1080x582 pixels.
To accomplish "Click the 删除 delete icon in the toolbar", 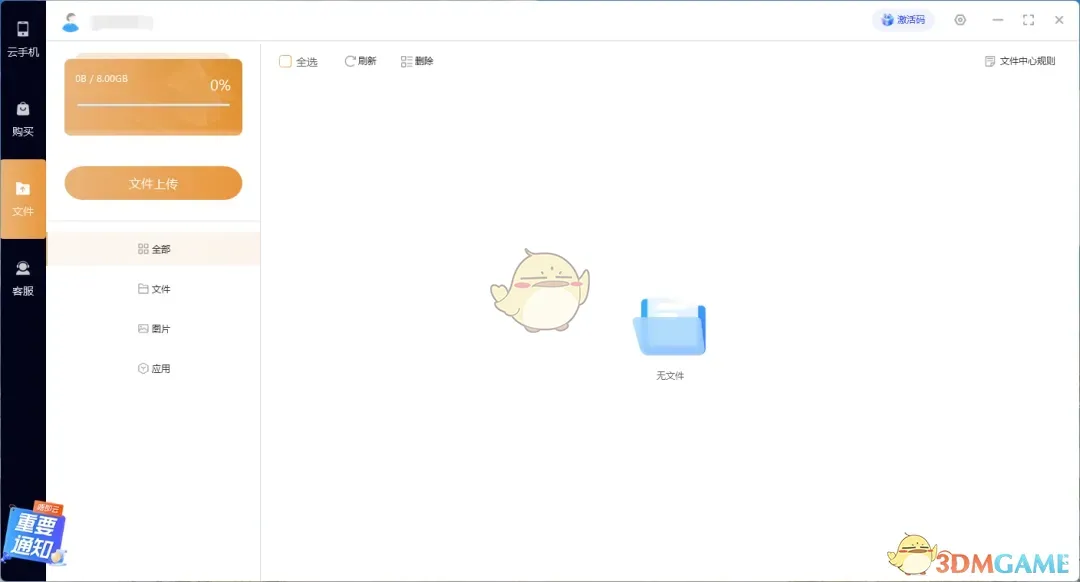I will pos(417,61).
